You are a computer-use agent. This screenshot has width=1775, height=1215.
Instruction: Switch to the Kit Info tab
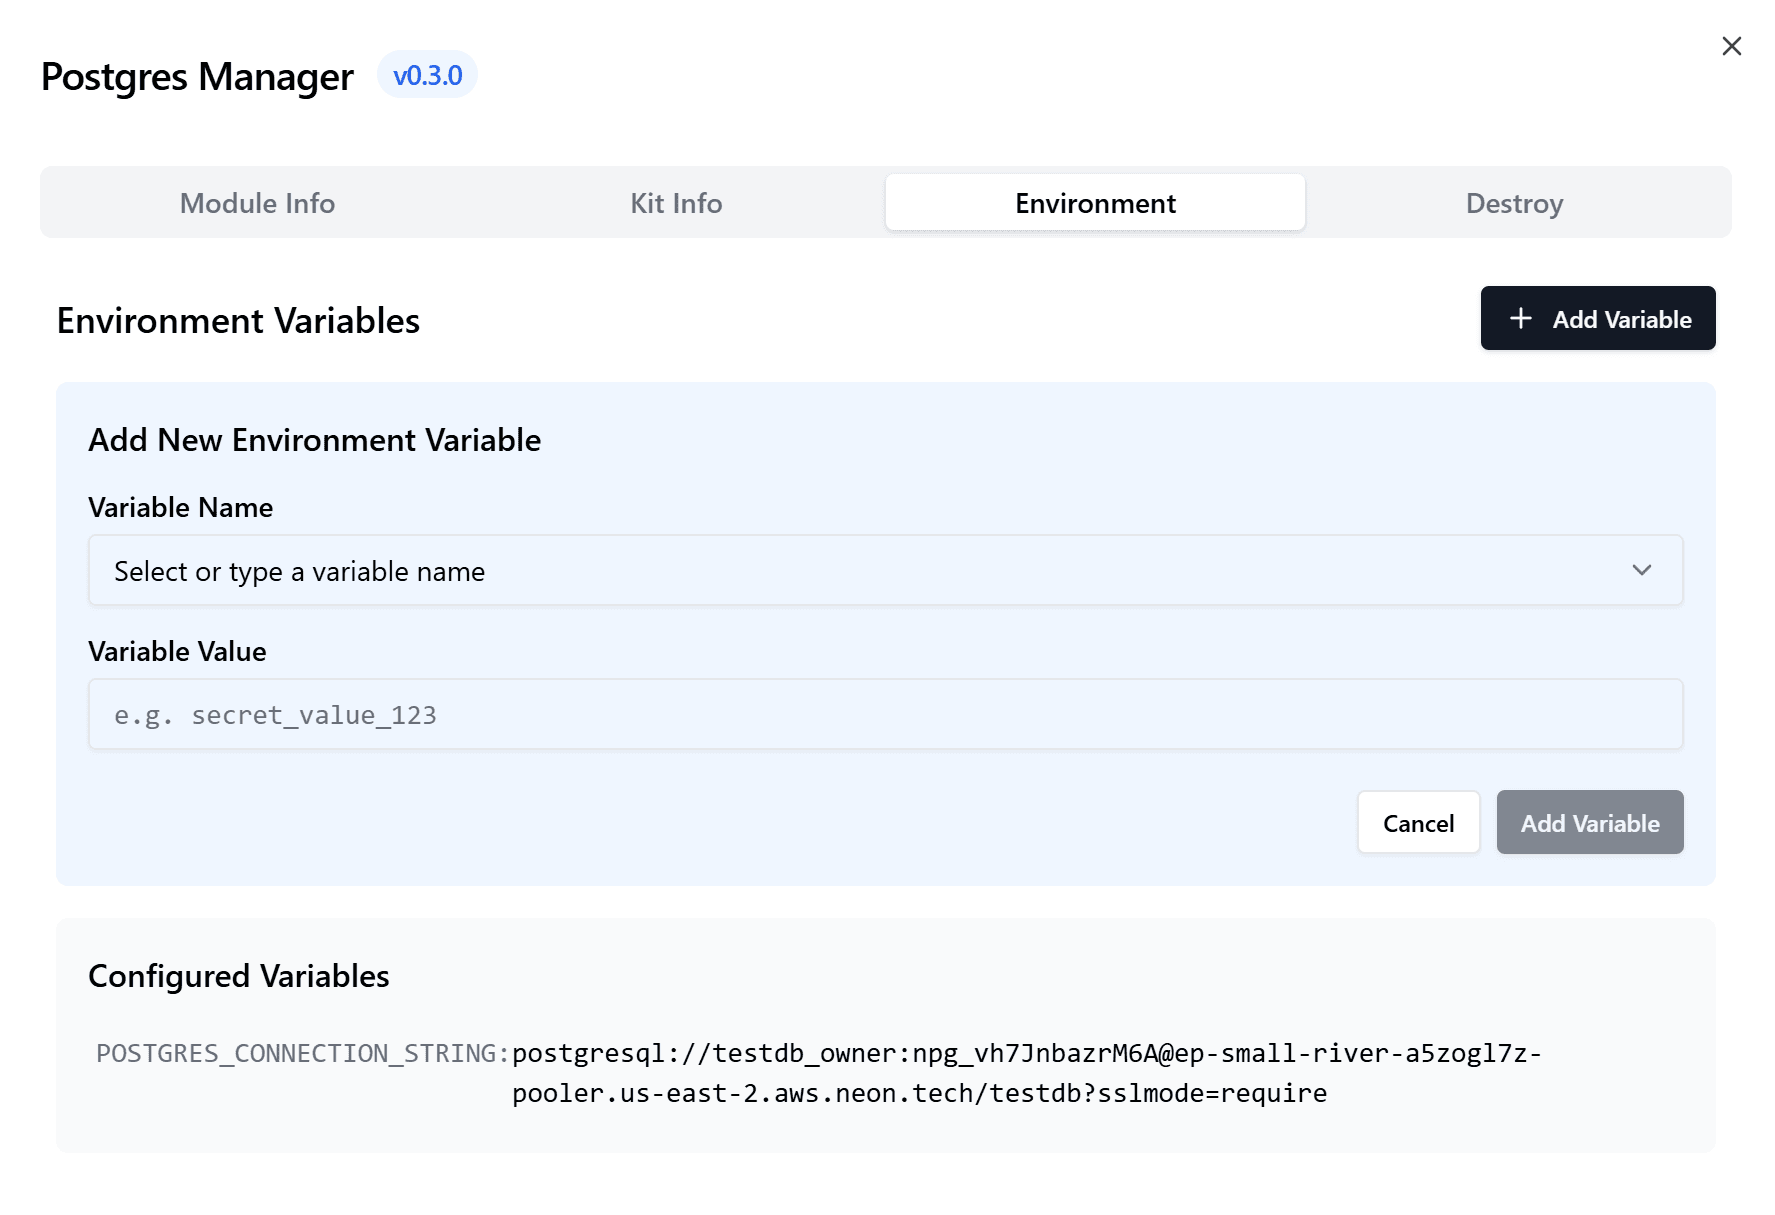676,203
